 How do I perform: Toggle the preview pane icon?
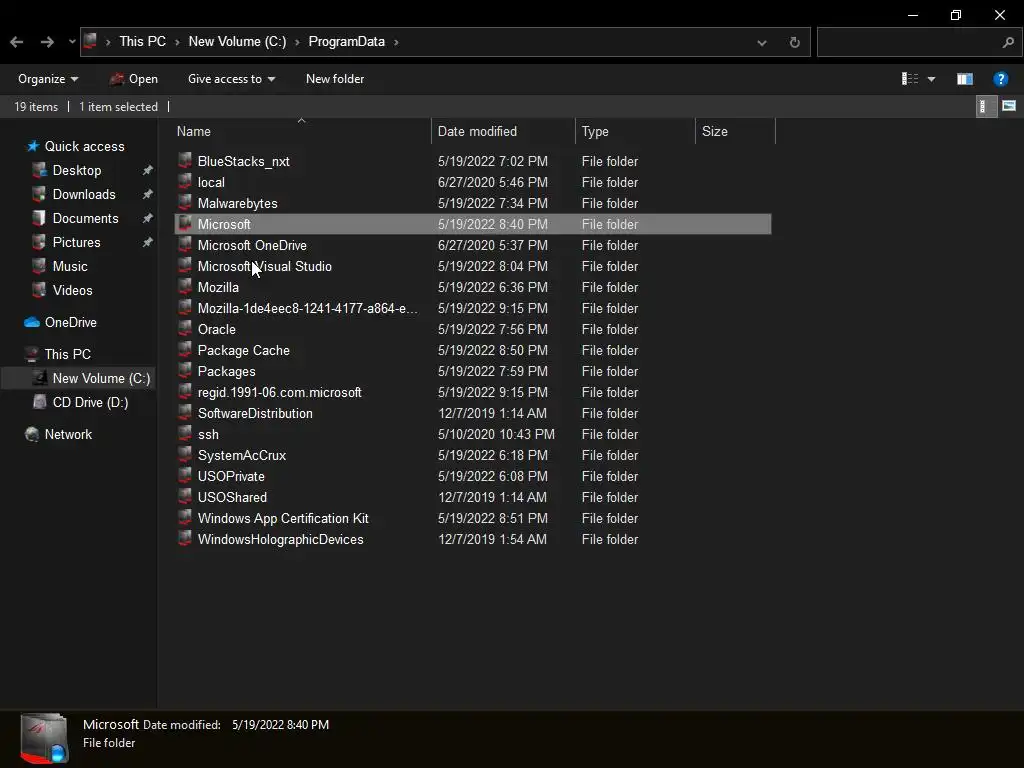pyautogui.click(x=965, y=79)
